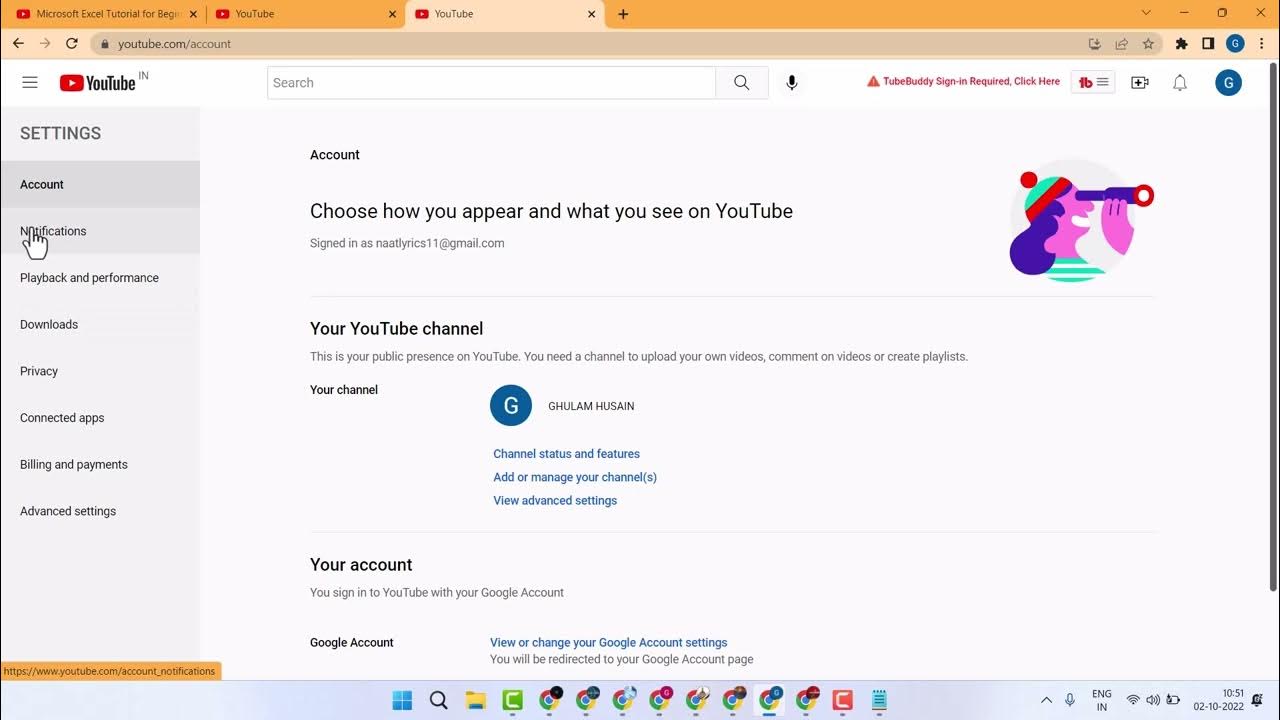Open Billing and payments settings
1280x720 pixels.
(100, 465)
